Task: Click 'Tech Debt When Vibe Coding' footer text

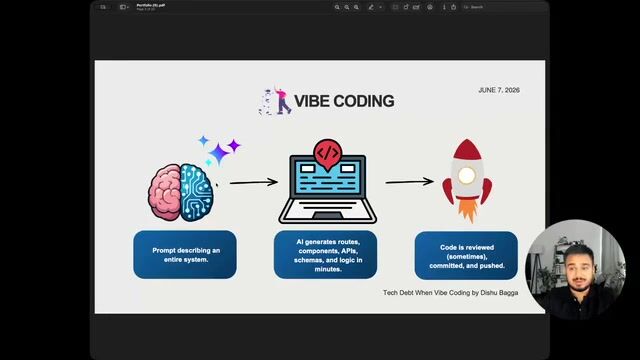Action: 451,293
